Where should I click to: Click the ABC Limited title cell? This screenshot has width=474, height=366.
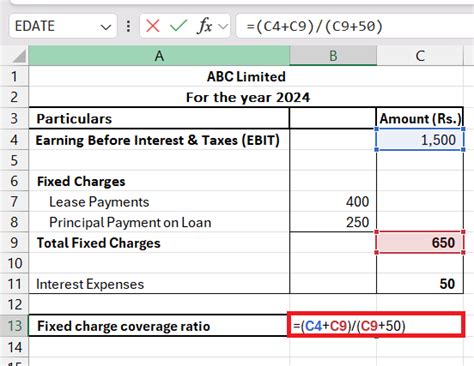coord(246,77)
